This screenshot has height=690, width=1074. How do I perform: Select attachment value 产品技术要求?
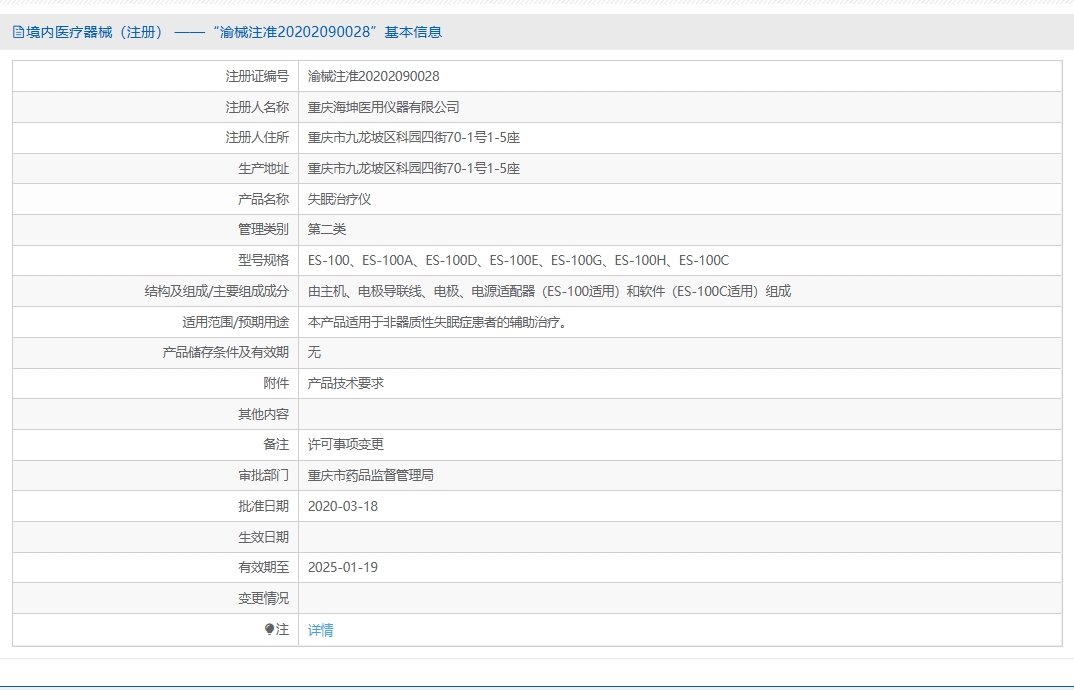tap(346, 383)
